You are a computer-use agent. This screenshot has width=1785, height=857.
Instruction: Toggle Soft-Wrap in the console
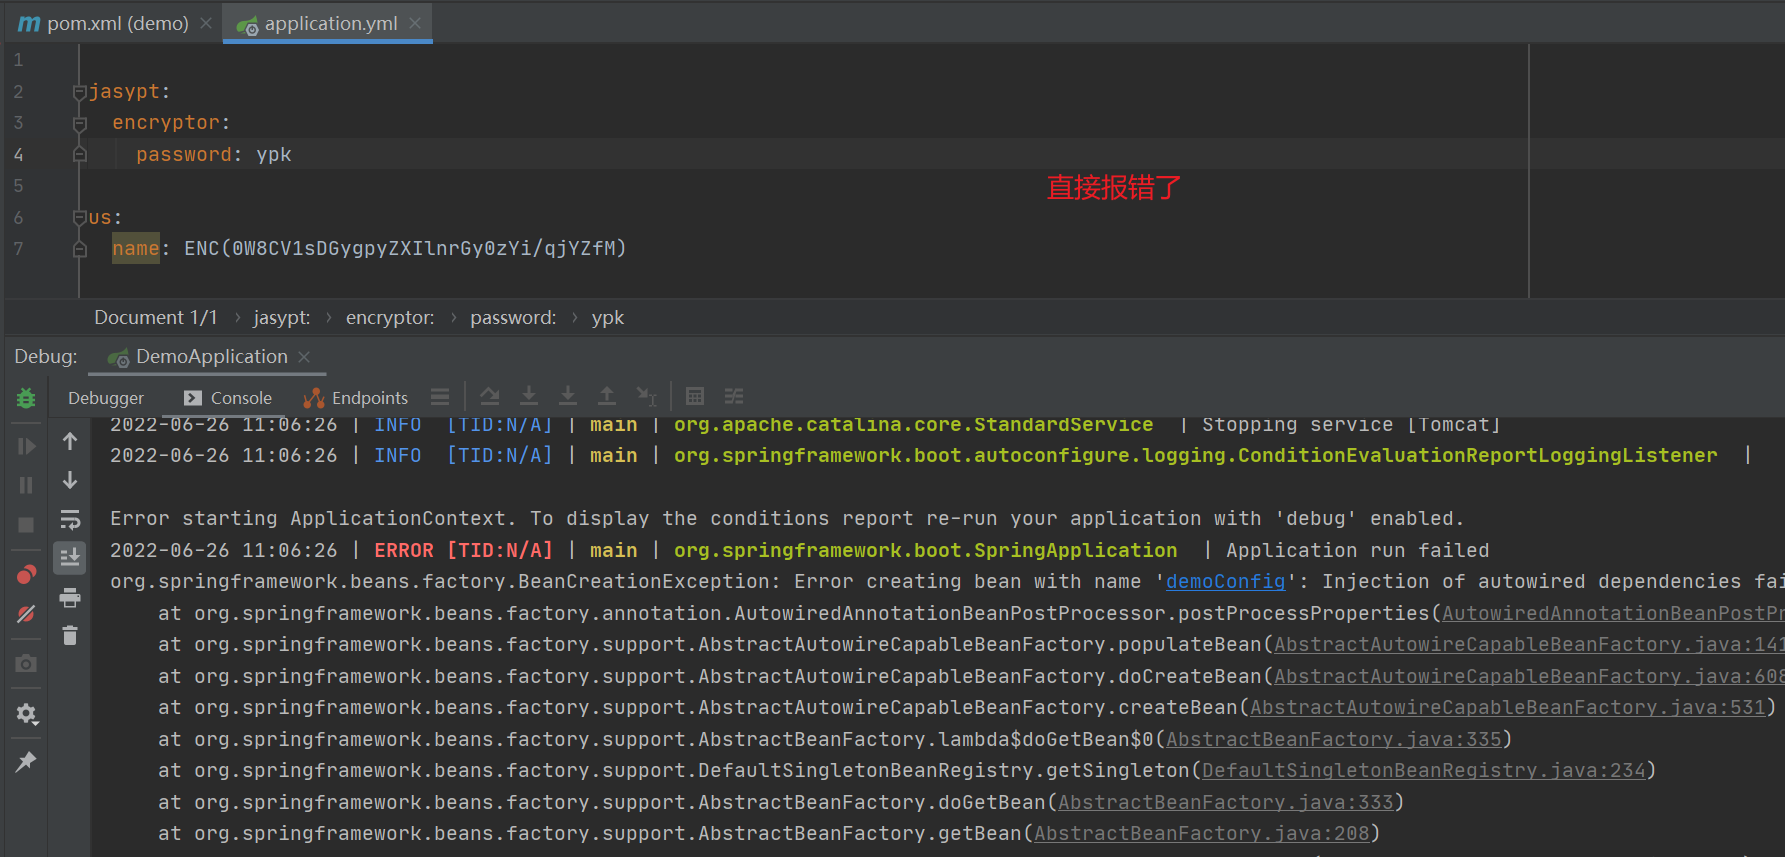[x=70, y=519]
